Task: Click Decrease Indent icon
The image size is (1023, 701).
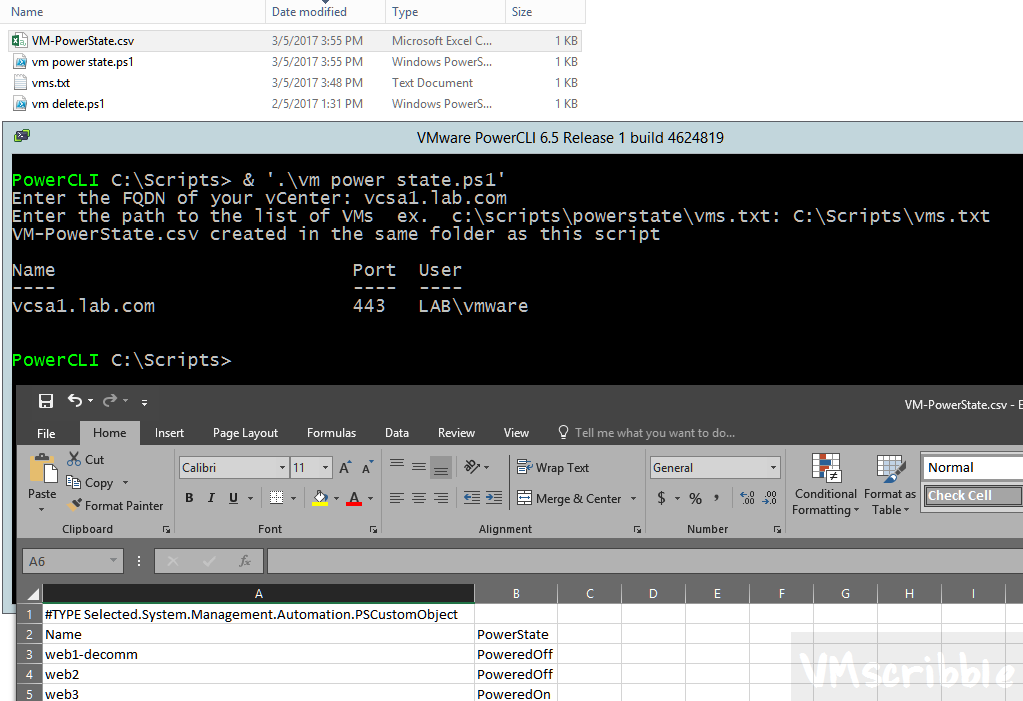Action: coord(472,498)
